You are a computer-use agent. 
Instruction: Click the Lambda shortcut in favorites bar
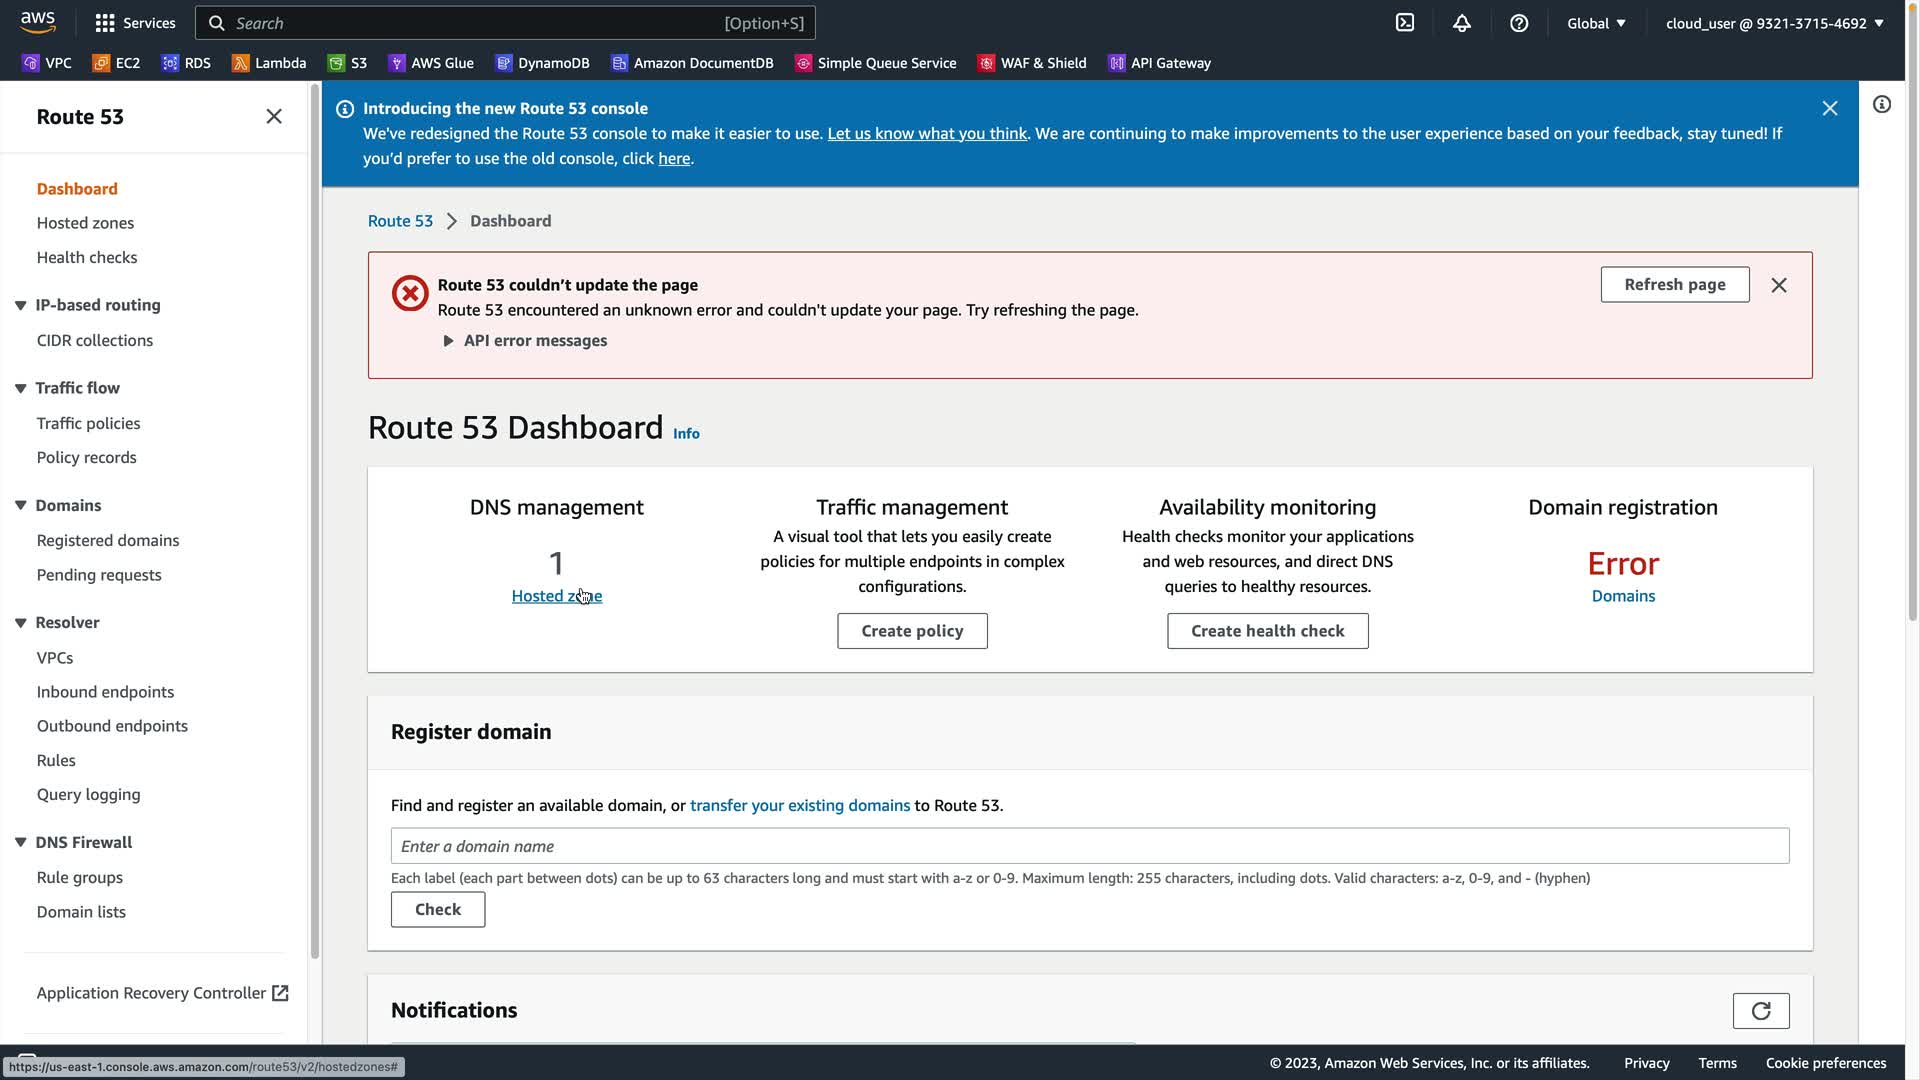269,63
